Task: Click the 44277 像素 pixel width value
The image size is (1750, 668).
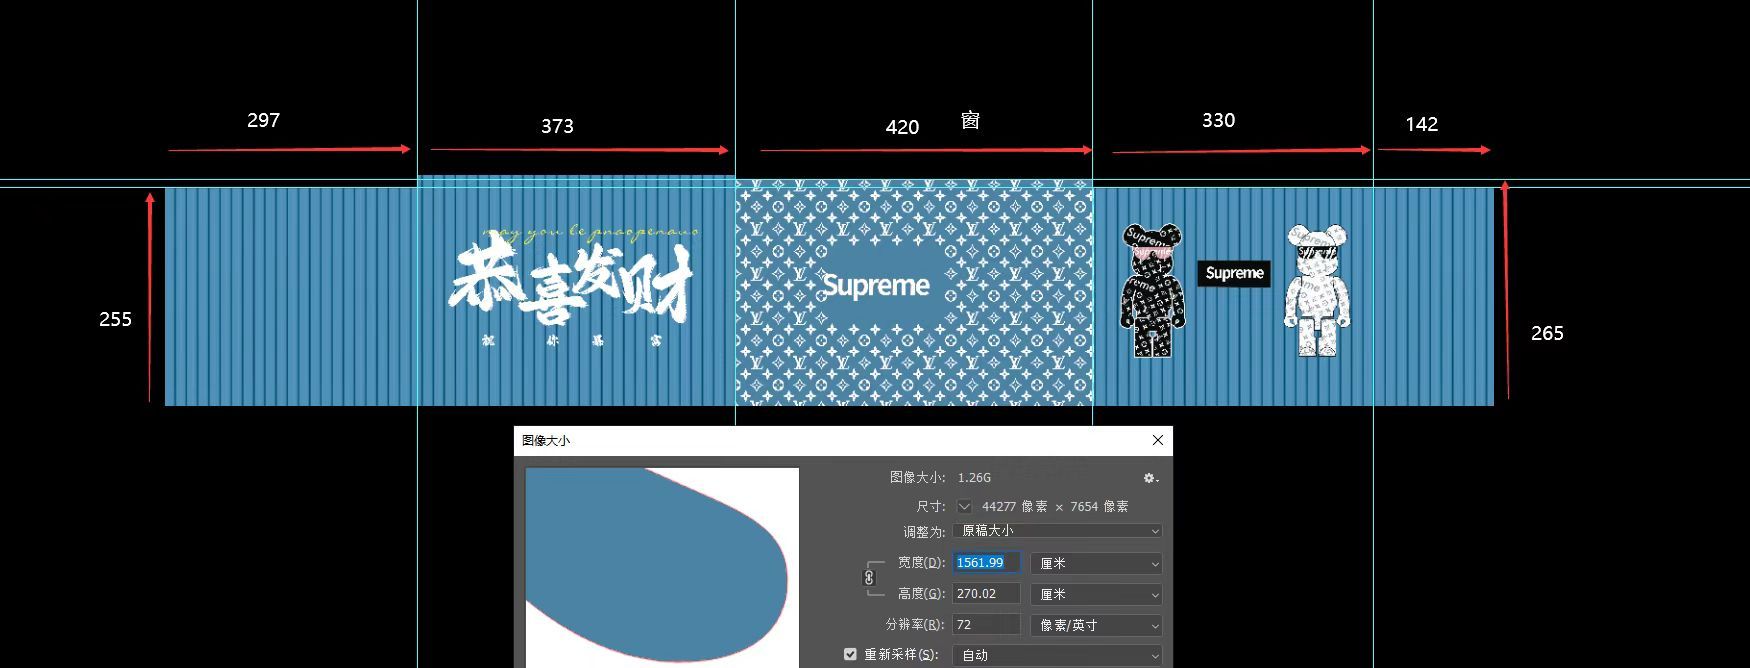Action: click(1014, 507)
